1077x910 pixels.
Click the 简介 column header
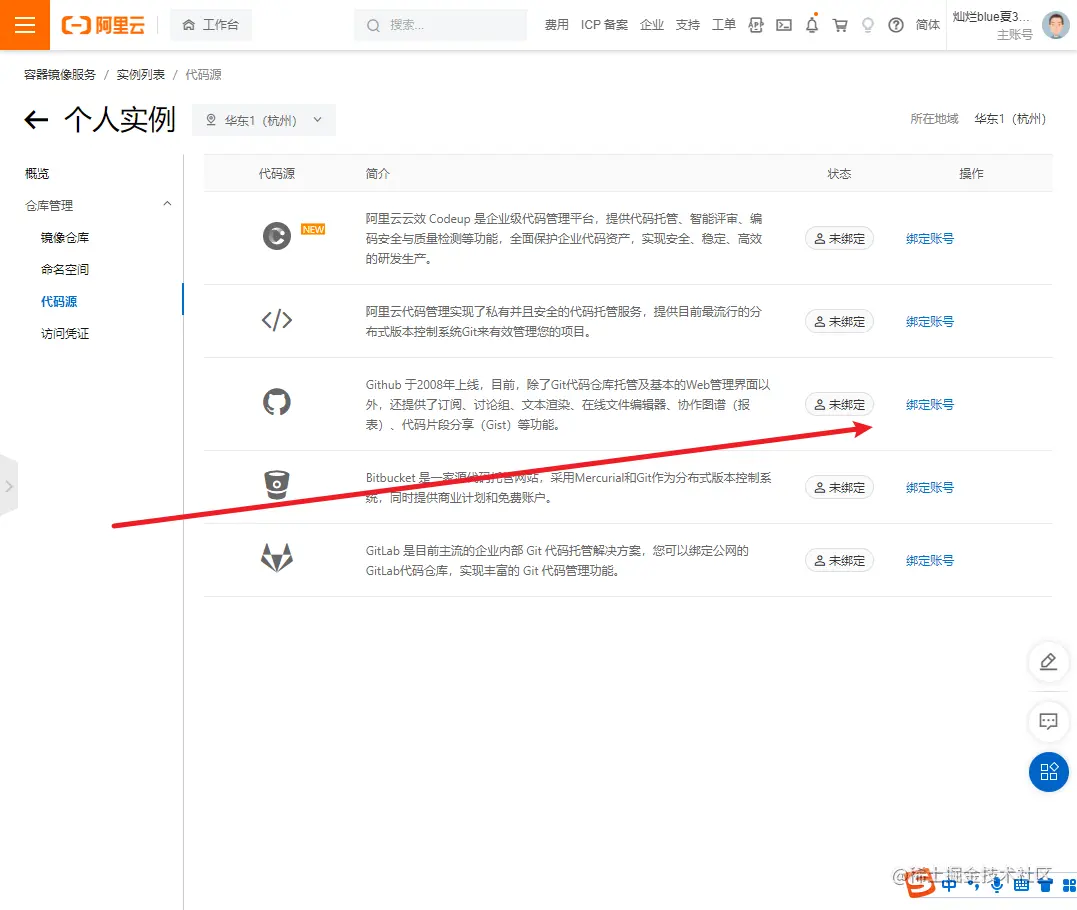coord(378,174)
